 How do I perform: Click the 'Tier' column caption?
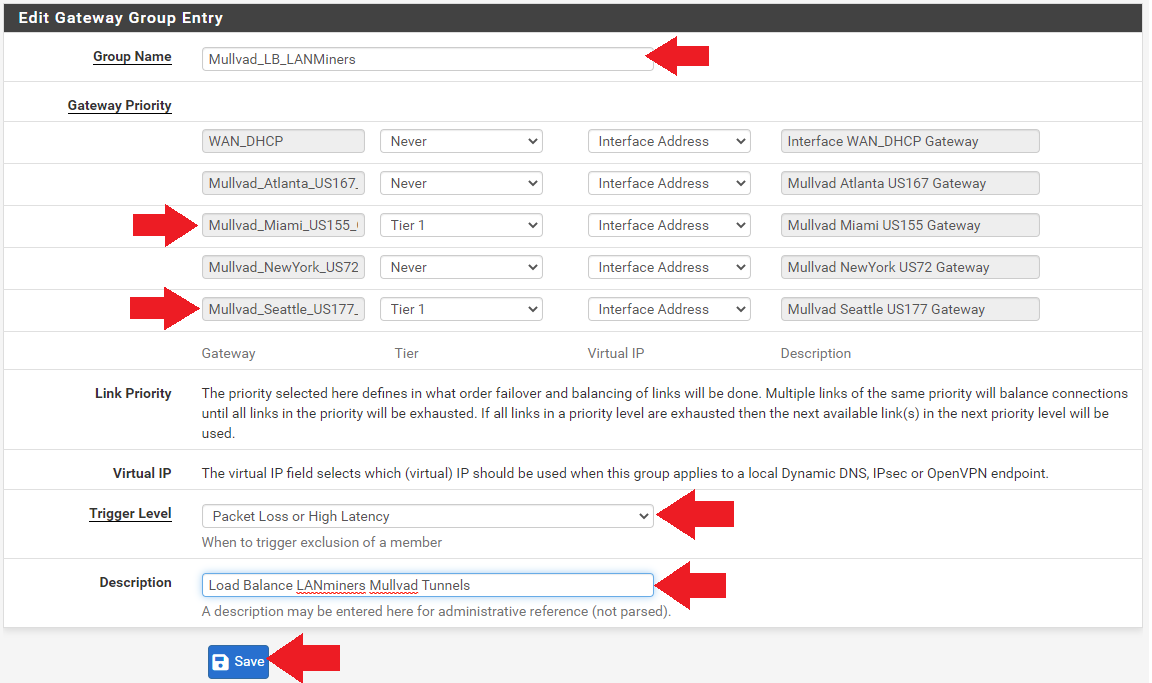(x=406, y=353)
